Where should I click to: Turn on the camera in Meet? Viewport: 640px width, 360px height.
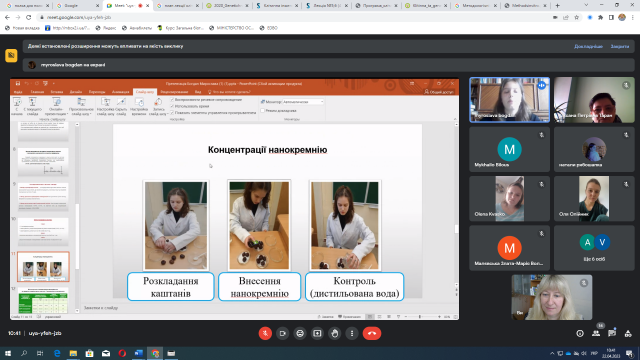[x=282, y=333]
